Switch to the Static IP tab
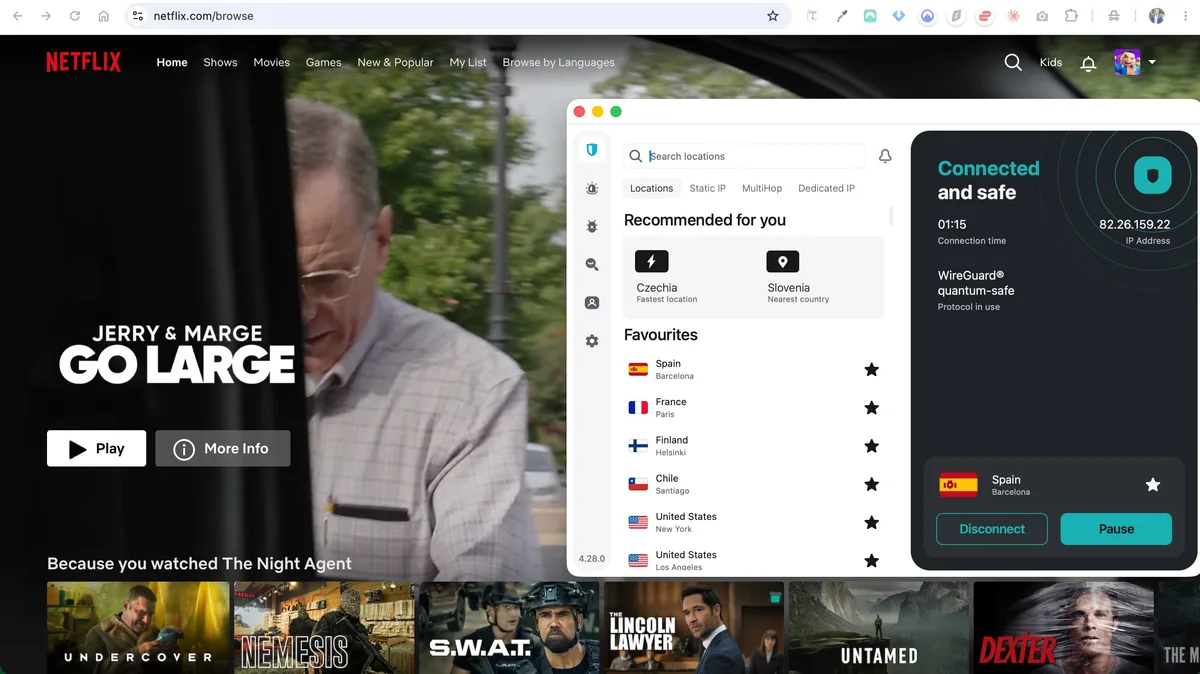 [707, 188]
